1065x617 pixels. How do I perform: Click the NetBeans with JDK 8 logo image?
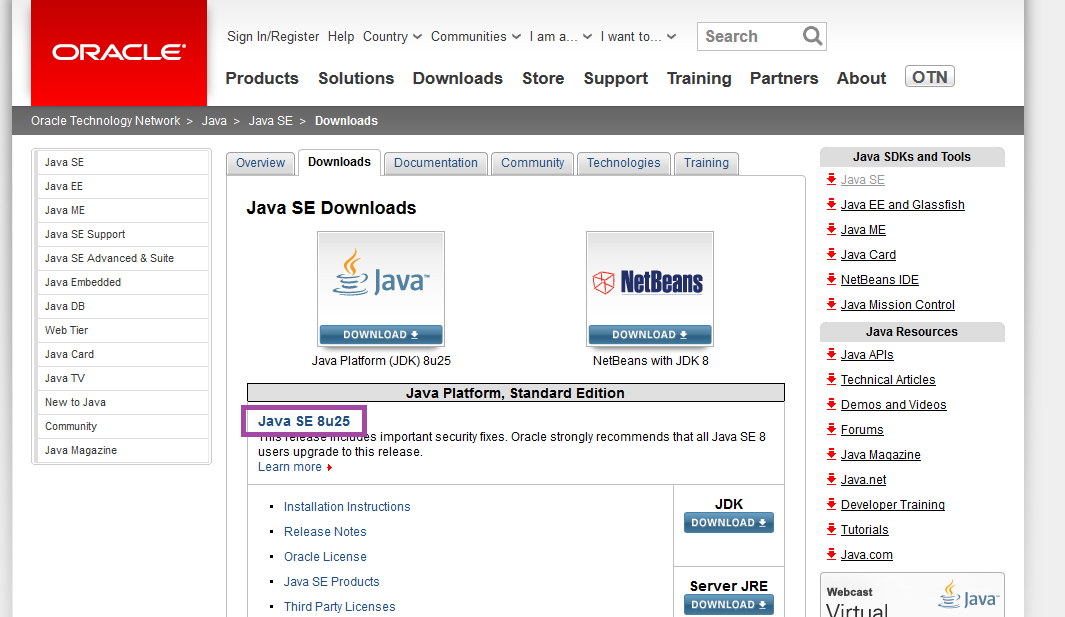point(649,278)
